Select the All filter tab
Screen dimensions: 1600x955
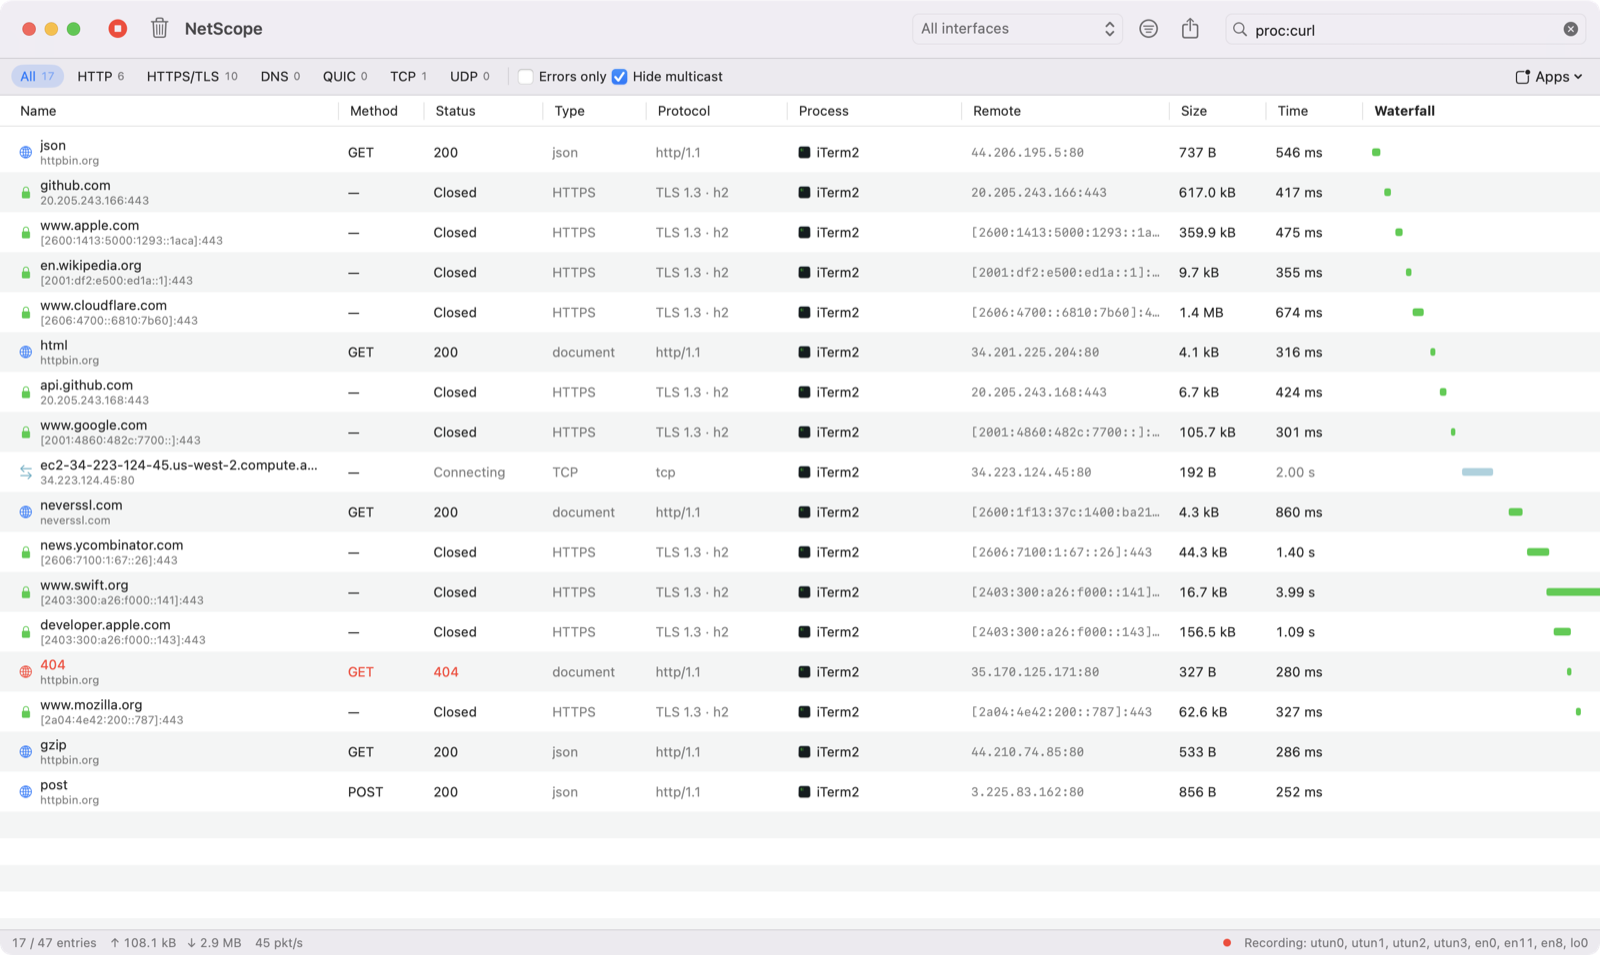point(38,76)
